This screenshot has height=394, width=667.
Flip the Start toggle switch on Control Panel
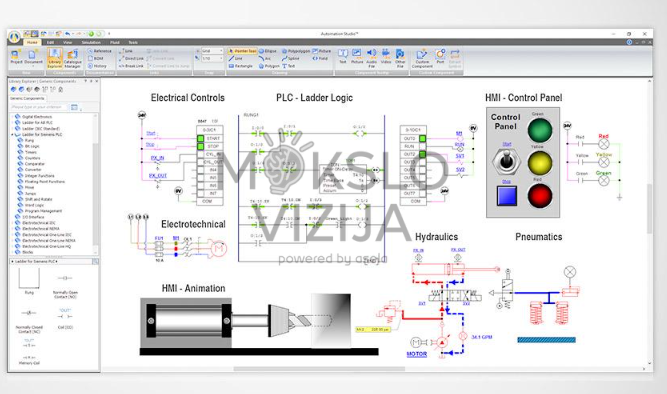506,161
